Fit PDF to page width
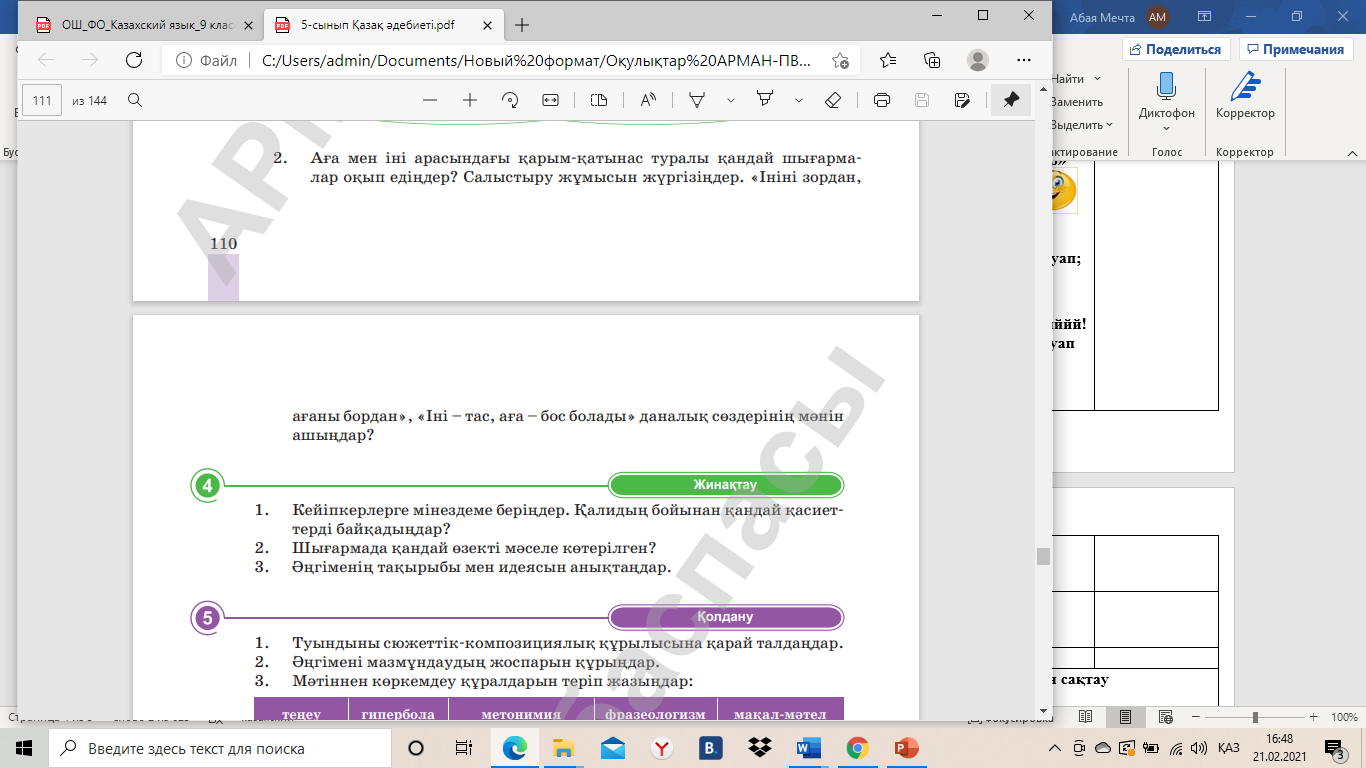The image size is (1366, 768). tap(550, 100)
